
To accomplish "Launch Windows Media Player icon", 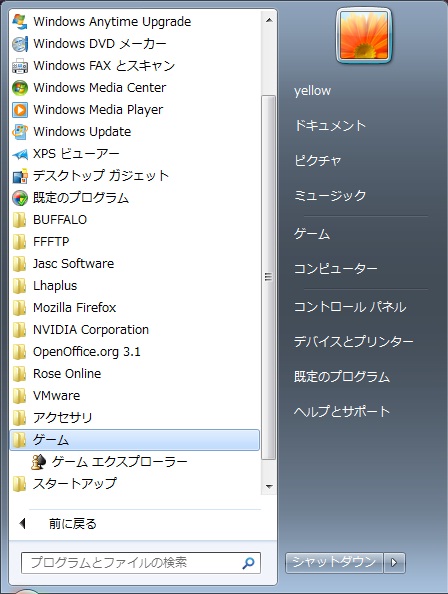I will 20,109.
